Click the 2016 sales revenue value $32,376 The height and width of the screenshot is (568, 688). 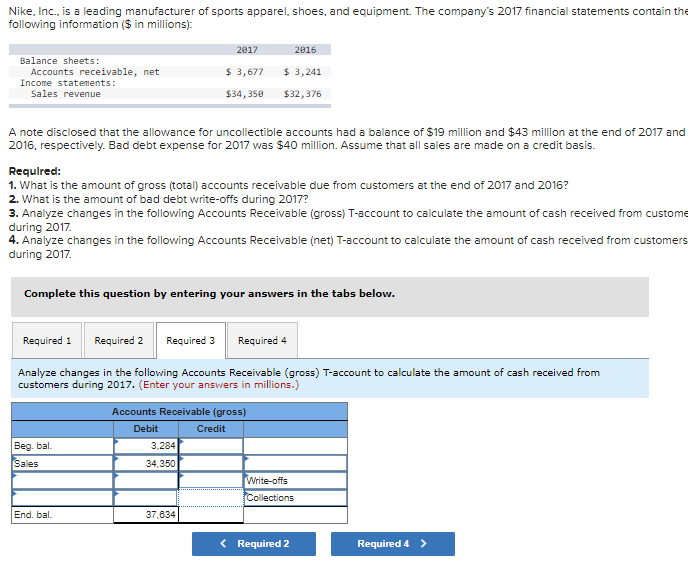[302, 94]
